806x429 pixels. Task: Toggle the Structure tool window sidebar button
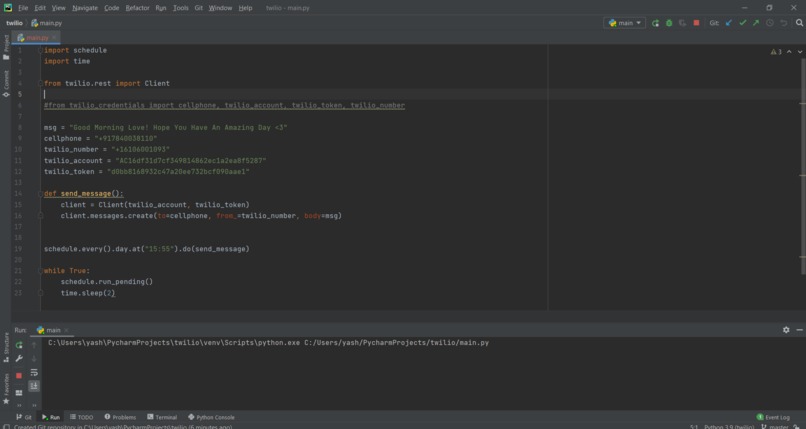pos(6,347)
